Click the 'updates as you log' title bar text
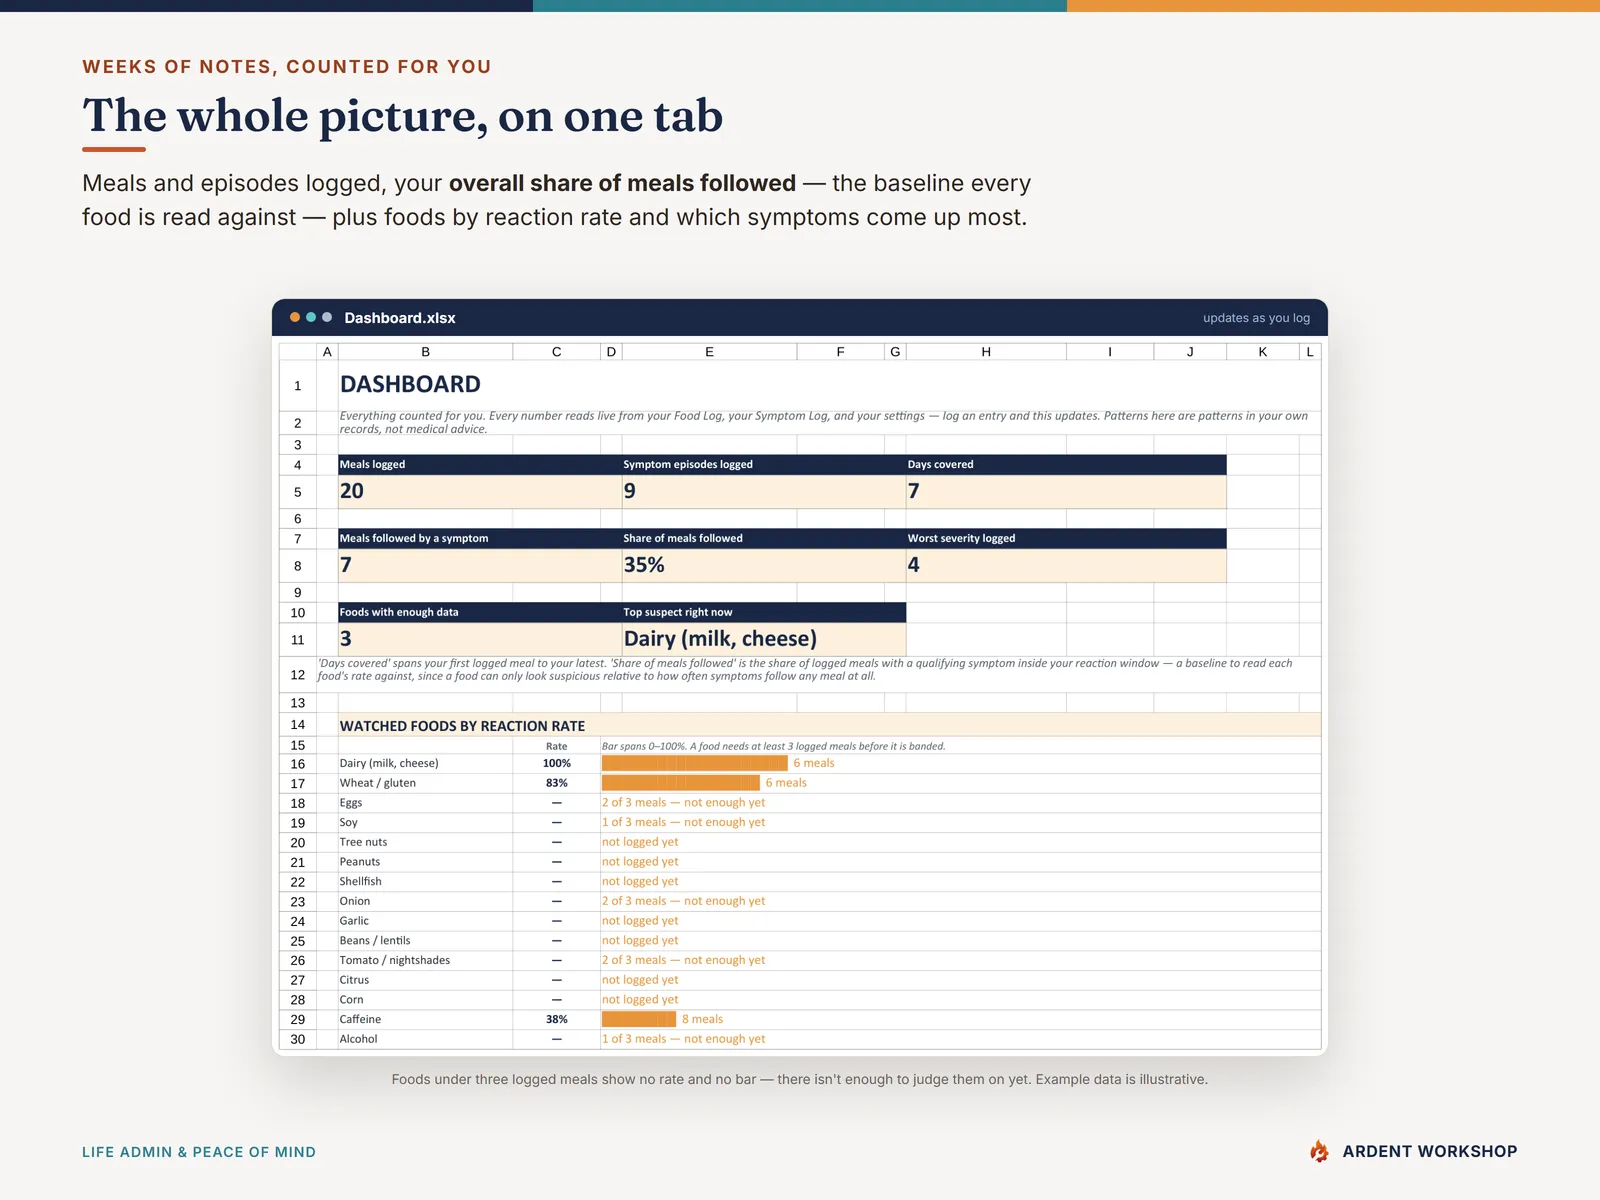Viewport: 1600px width, 1200px height. (1256, 318)
